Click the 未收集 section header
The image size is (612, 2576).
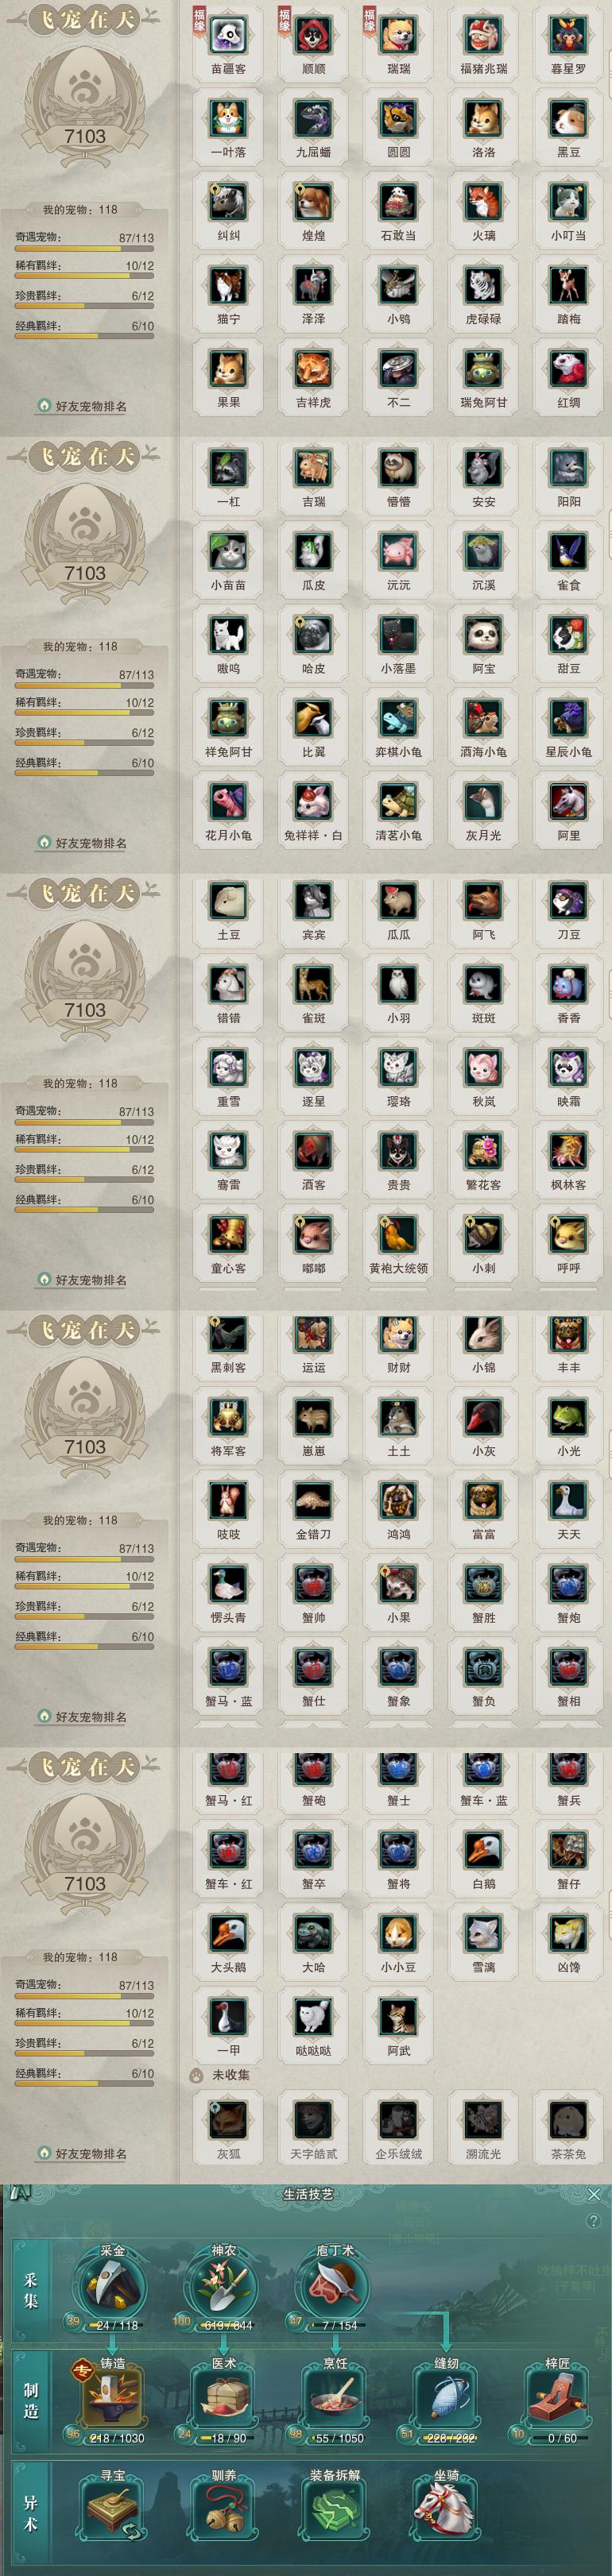231,2075
